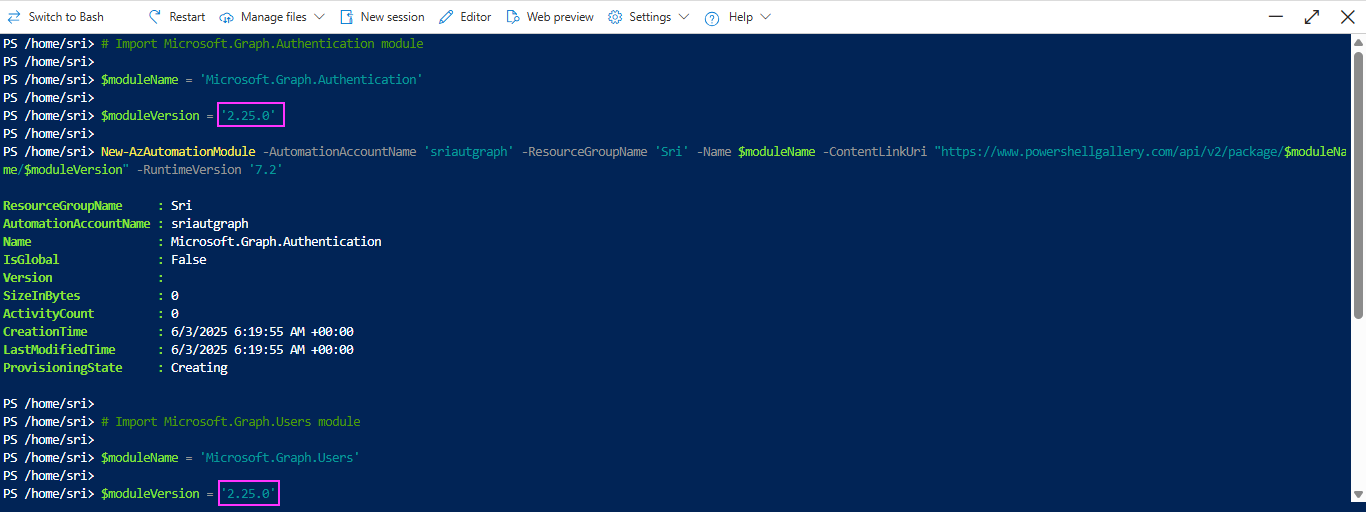
Task: Click the Restart power icon
Action: coord(155,17)
